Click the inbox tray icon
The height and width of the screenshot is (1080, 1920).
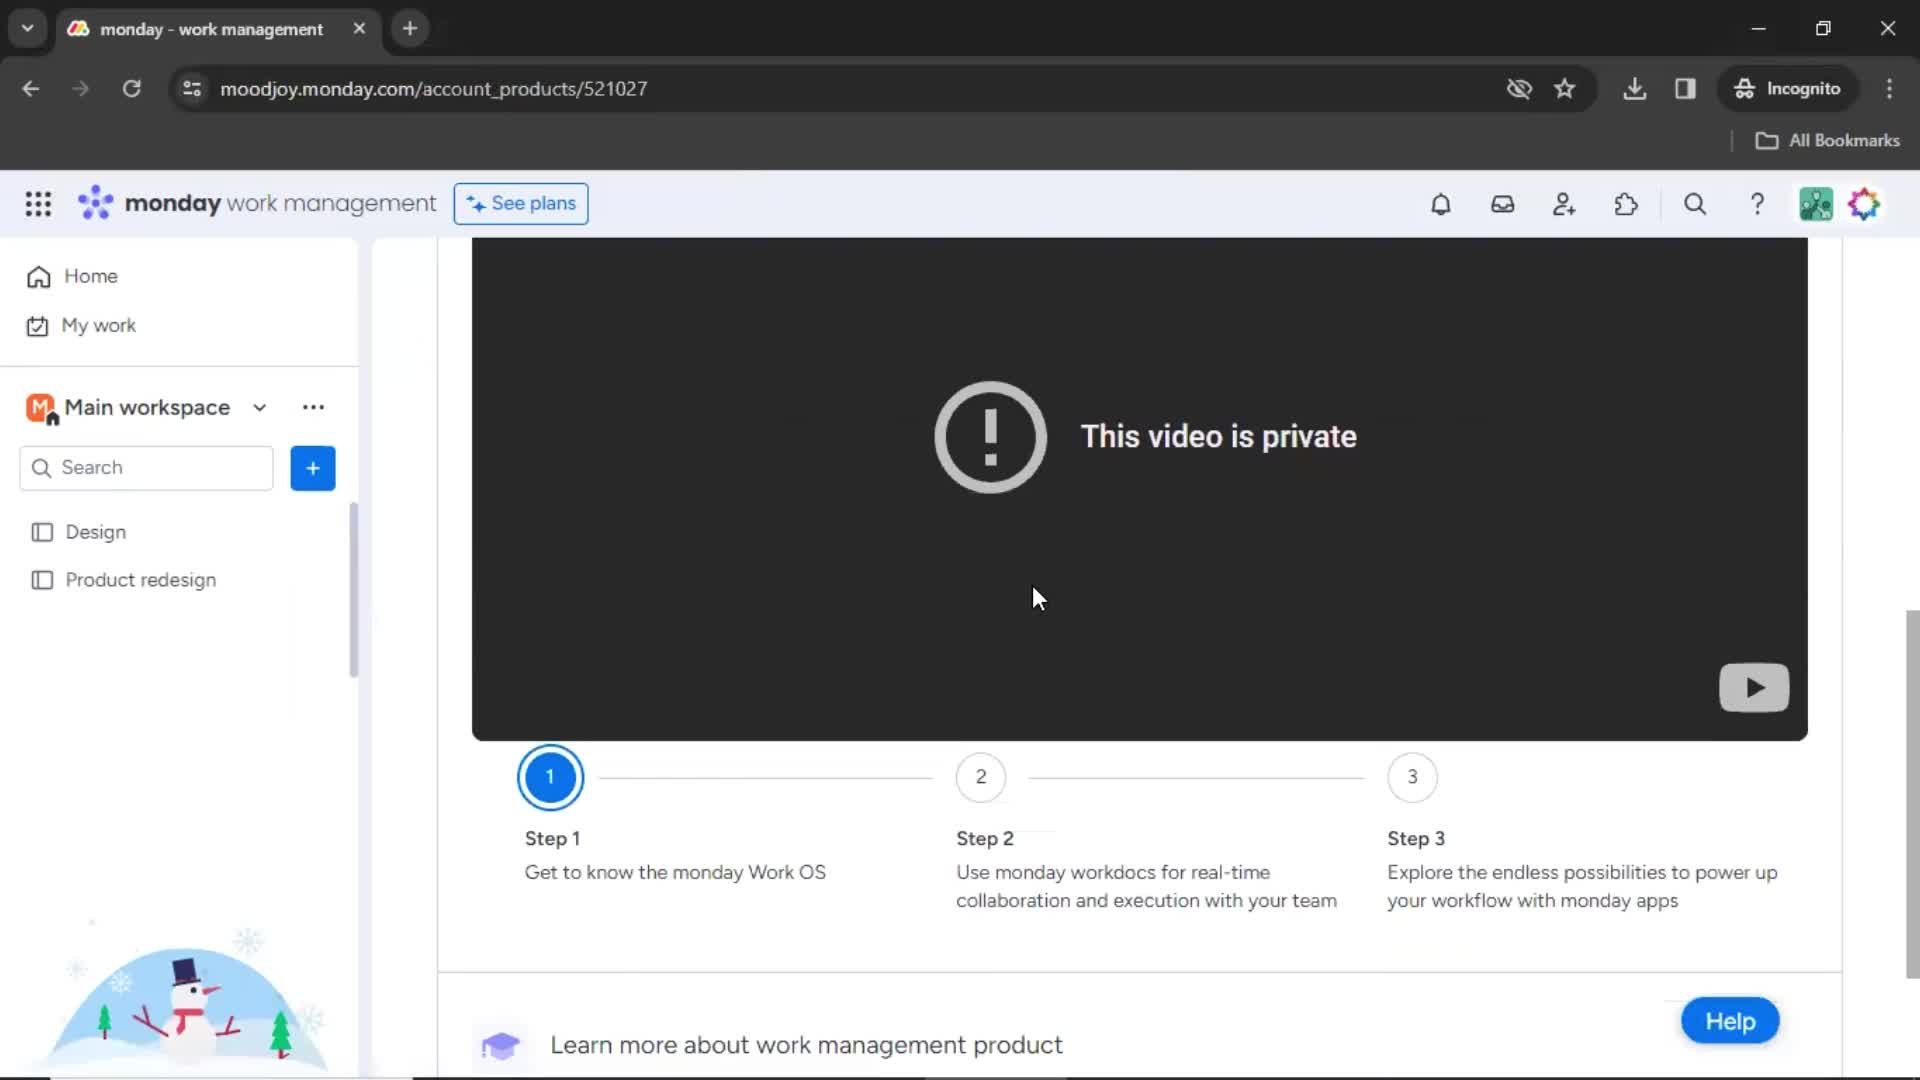tap(1503, 203)
